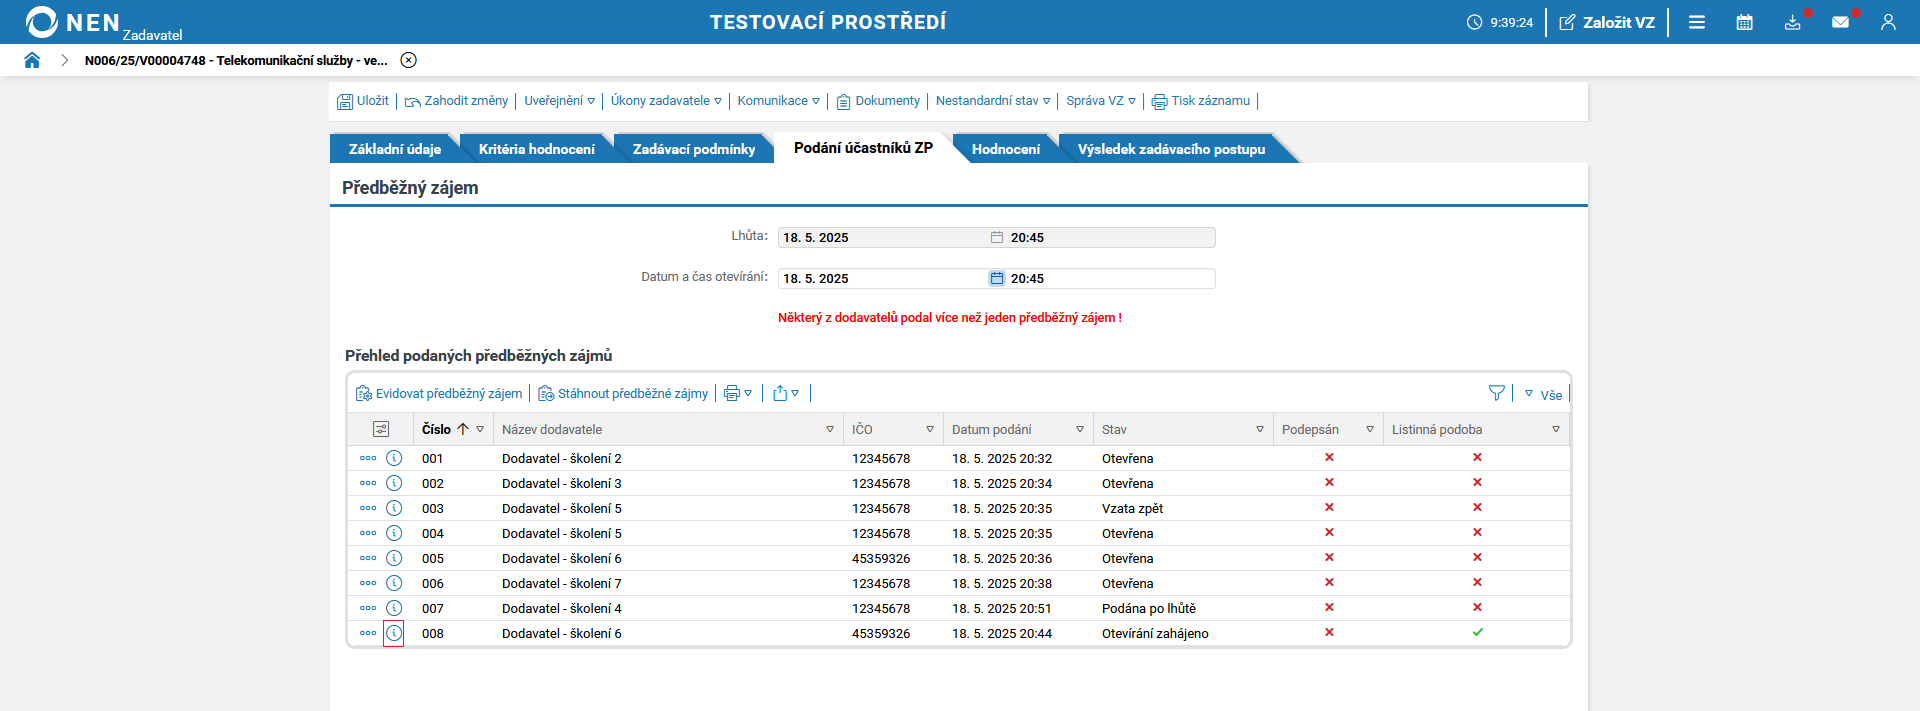Click Evidovat předběžný zájem button
This screenshot has height=711, width=1920.
pos(439,393)
